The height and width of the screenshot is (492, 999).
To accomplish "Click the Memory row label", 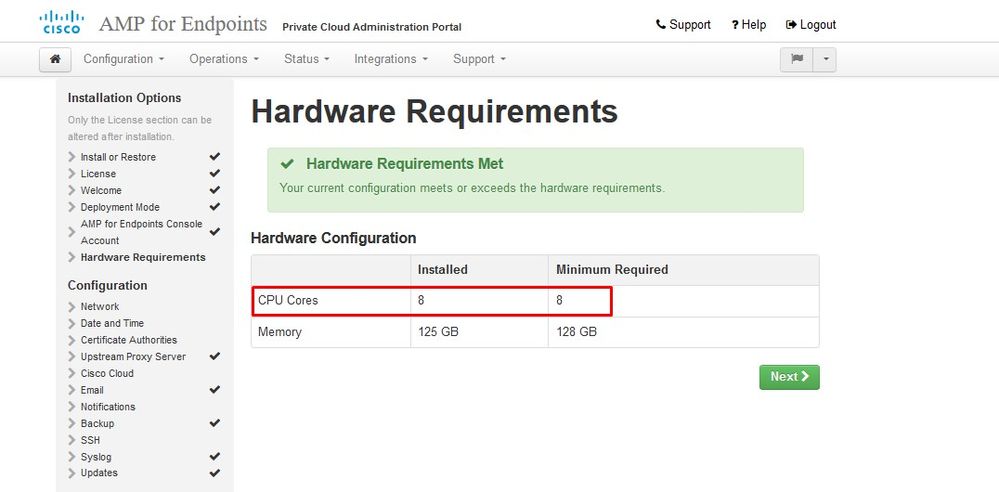I will pyautogui.click(x=280, y=332).
